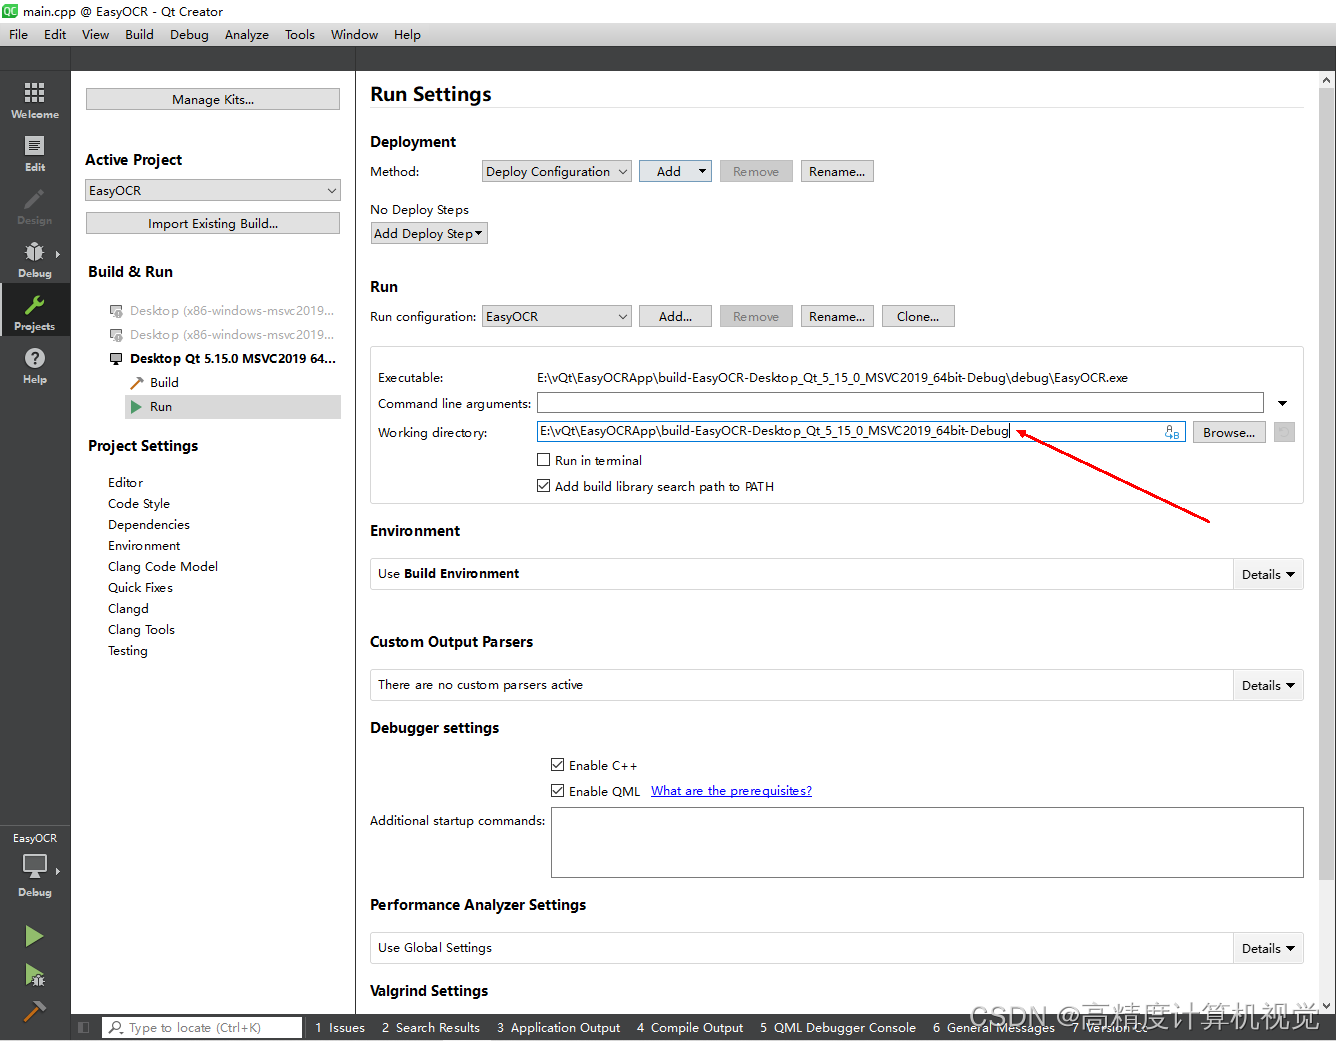Open the Search Results pane

click(431, 1028)
